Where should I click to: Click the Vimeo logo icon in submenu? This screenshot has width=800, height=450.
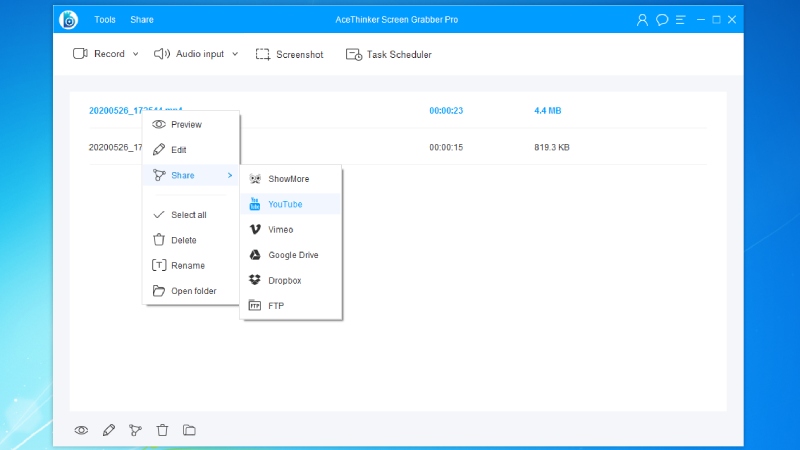click(255, 230)
